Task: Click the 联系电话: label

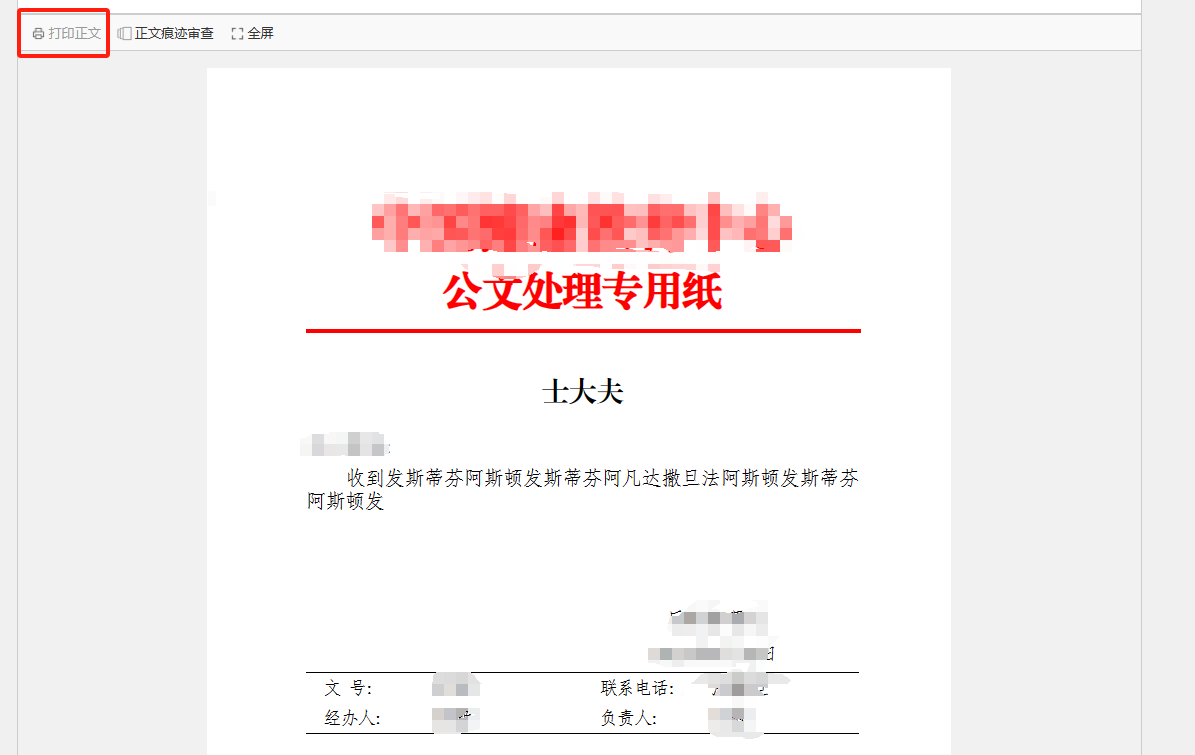Action: click(637, 688)
